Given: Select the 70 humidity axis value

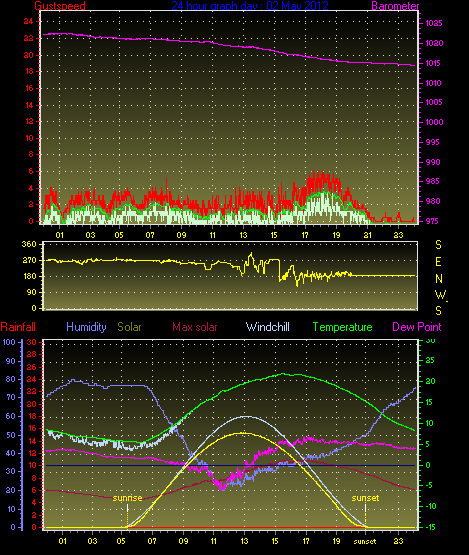Looking at the screenshot, I should point(11,397).
